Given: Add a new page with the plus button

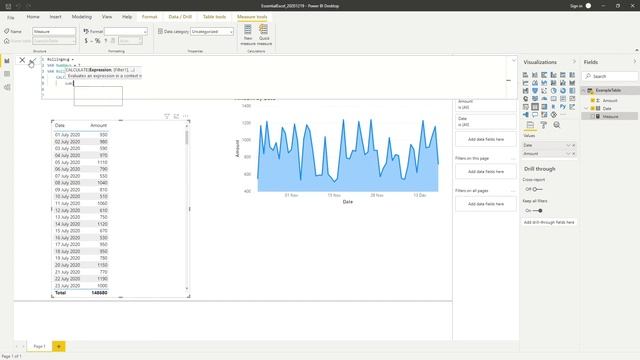Looking at the screenshot, I should (59, 347).
